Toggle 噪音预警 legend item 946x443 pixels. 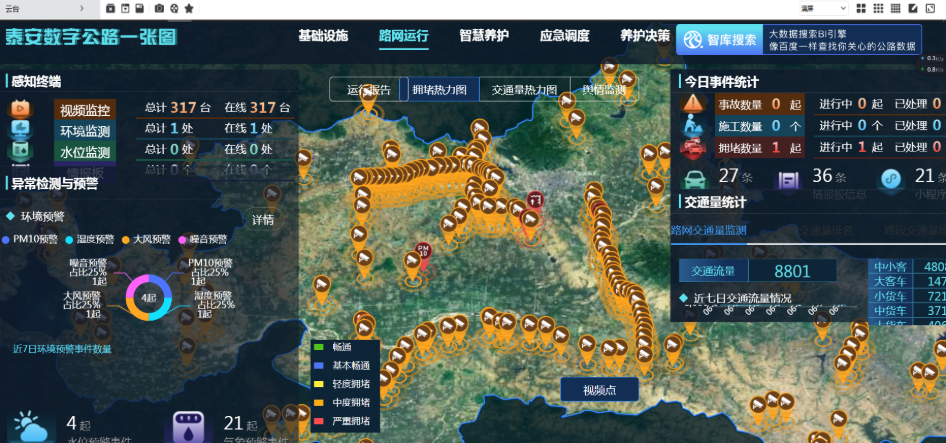pyautogui.click(x=203, y=240)
